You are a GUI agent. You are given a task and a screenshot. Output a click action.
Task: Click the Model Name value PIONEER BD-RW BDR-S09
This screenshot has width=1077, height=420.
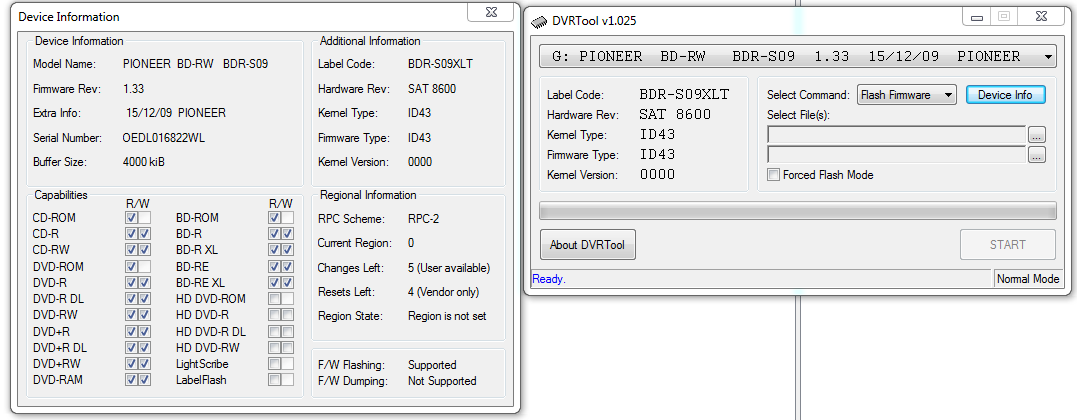(x=196, y=64)
